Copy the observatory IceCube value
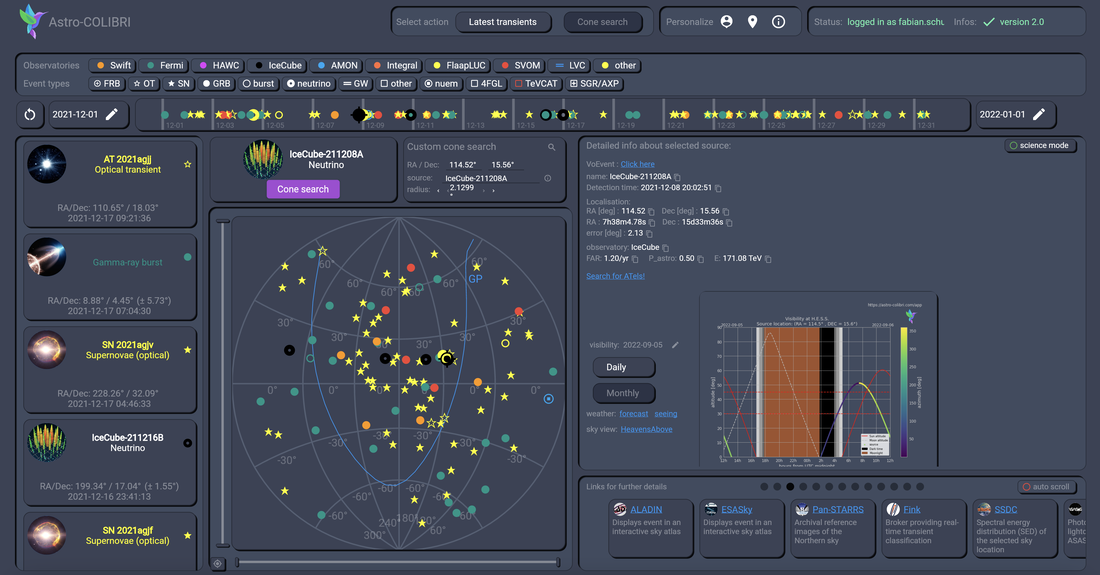 point(665,248)
